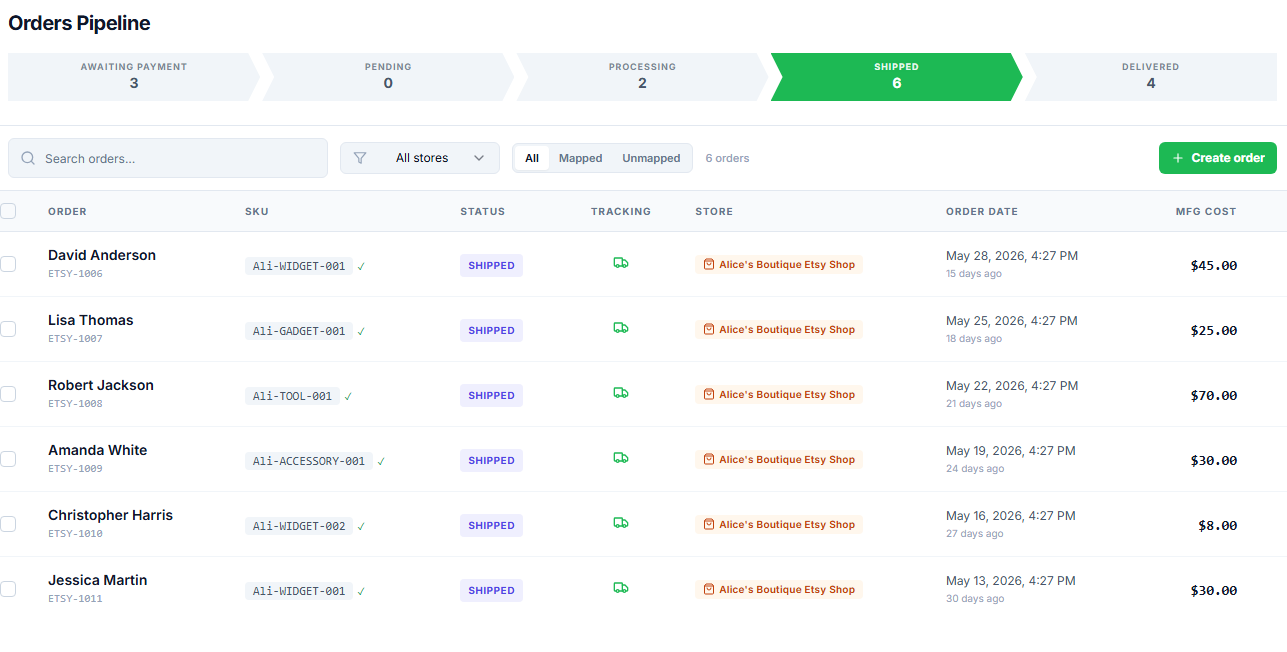Filter by Unmapped orders
1287x652 pixels.
651,158
